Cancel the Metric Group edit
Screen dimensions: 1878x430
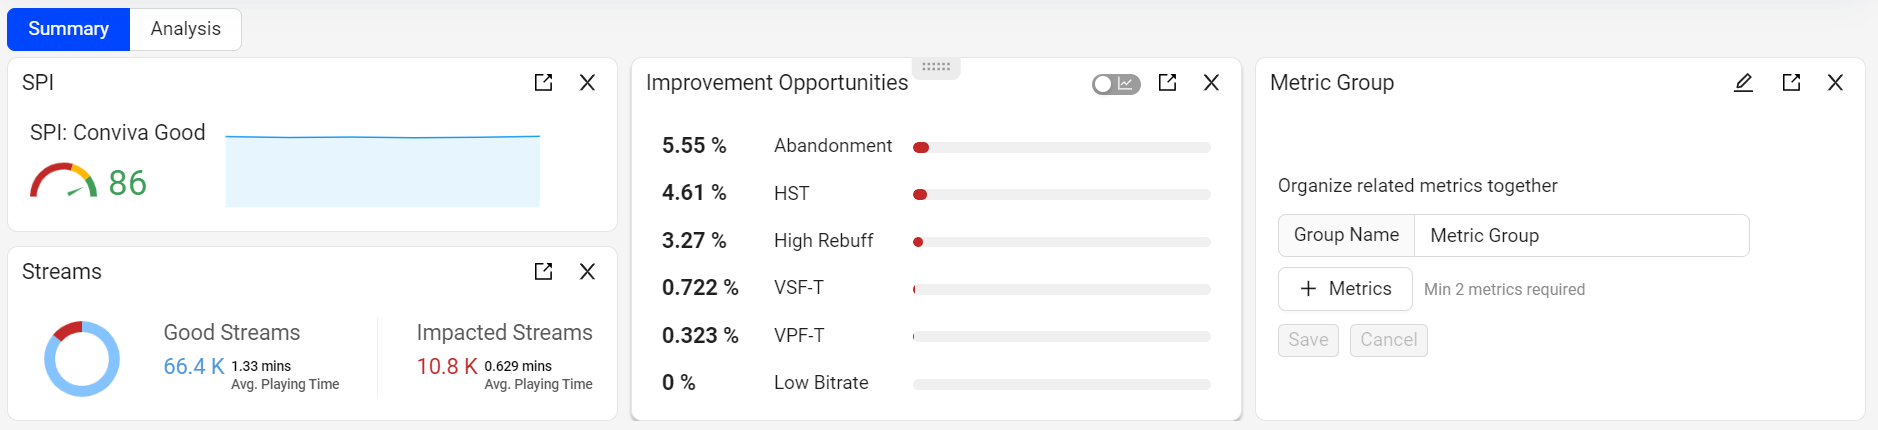pyautogui.click(x=1388, y=340)
